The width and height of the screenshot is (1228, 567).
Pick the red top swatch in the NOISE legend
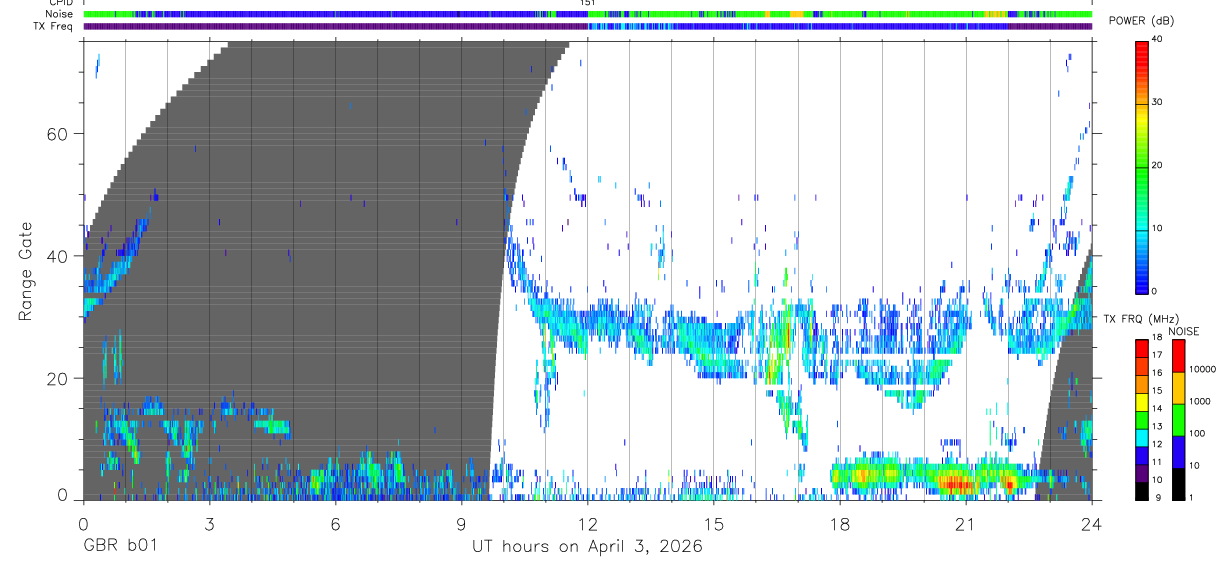[1177, 356]
